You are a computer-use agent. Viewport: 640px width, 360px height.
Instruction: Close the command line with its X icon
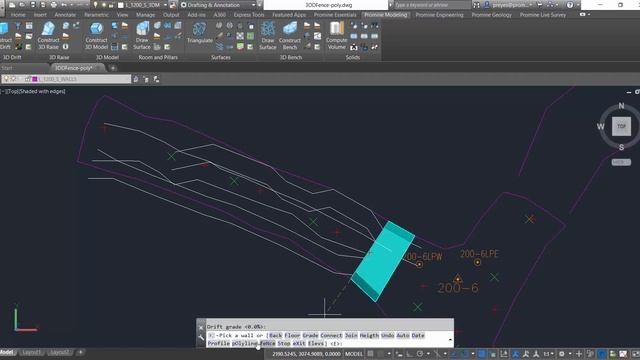click(201, 327)
